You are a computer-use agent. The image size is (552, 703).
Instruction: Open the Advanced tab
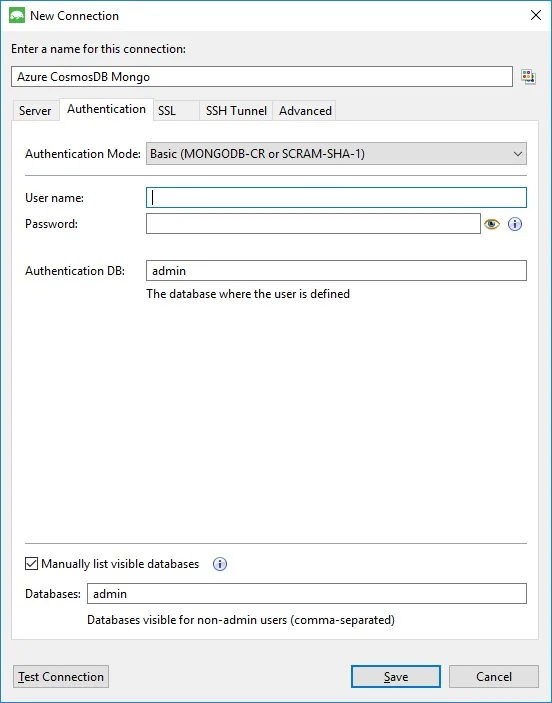(x=305, y=111)
